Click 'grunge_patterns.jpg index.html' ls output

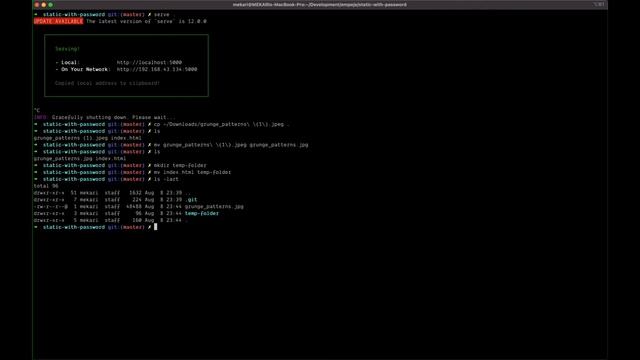pyautogui.click(x=80, y=158)
